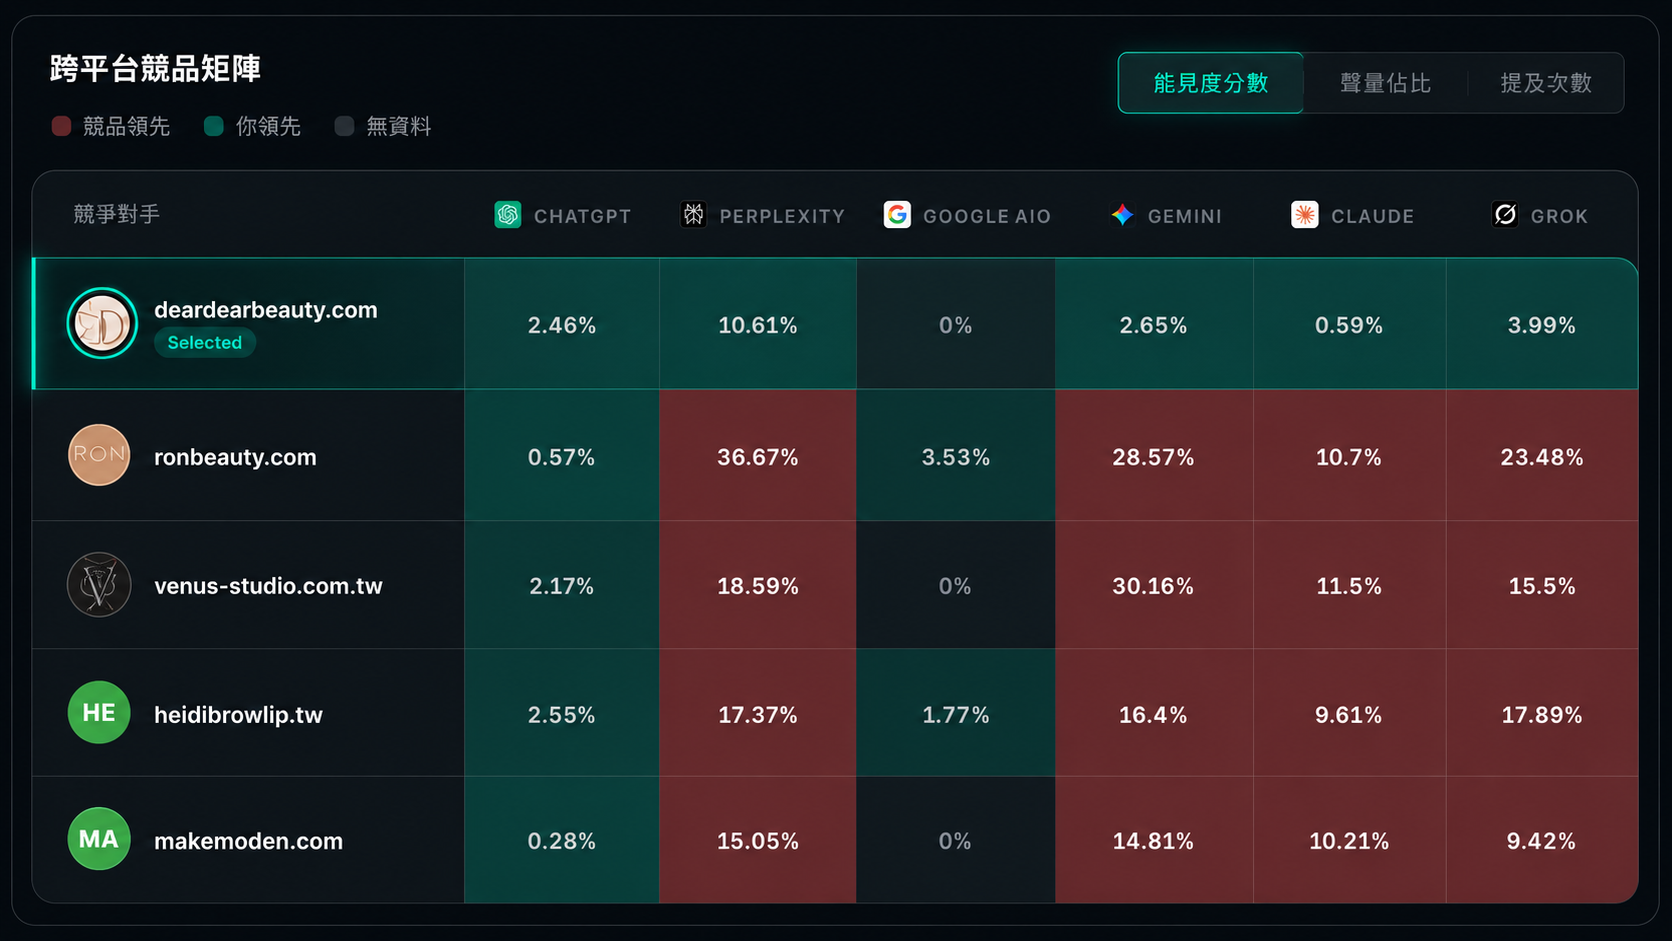This screenshot has width=1672, height=941.
Task: Click the 9.42% Grok cell
Action: point(1542,841)
